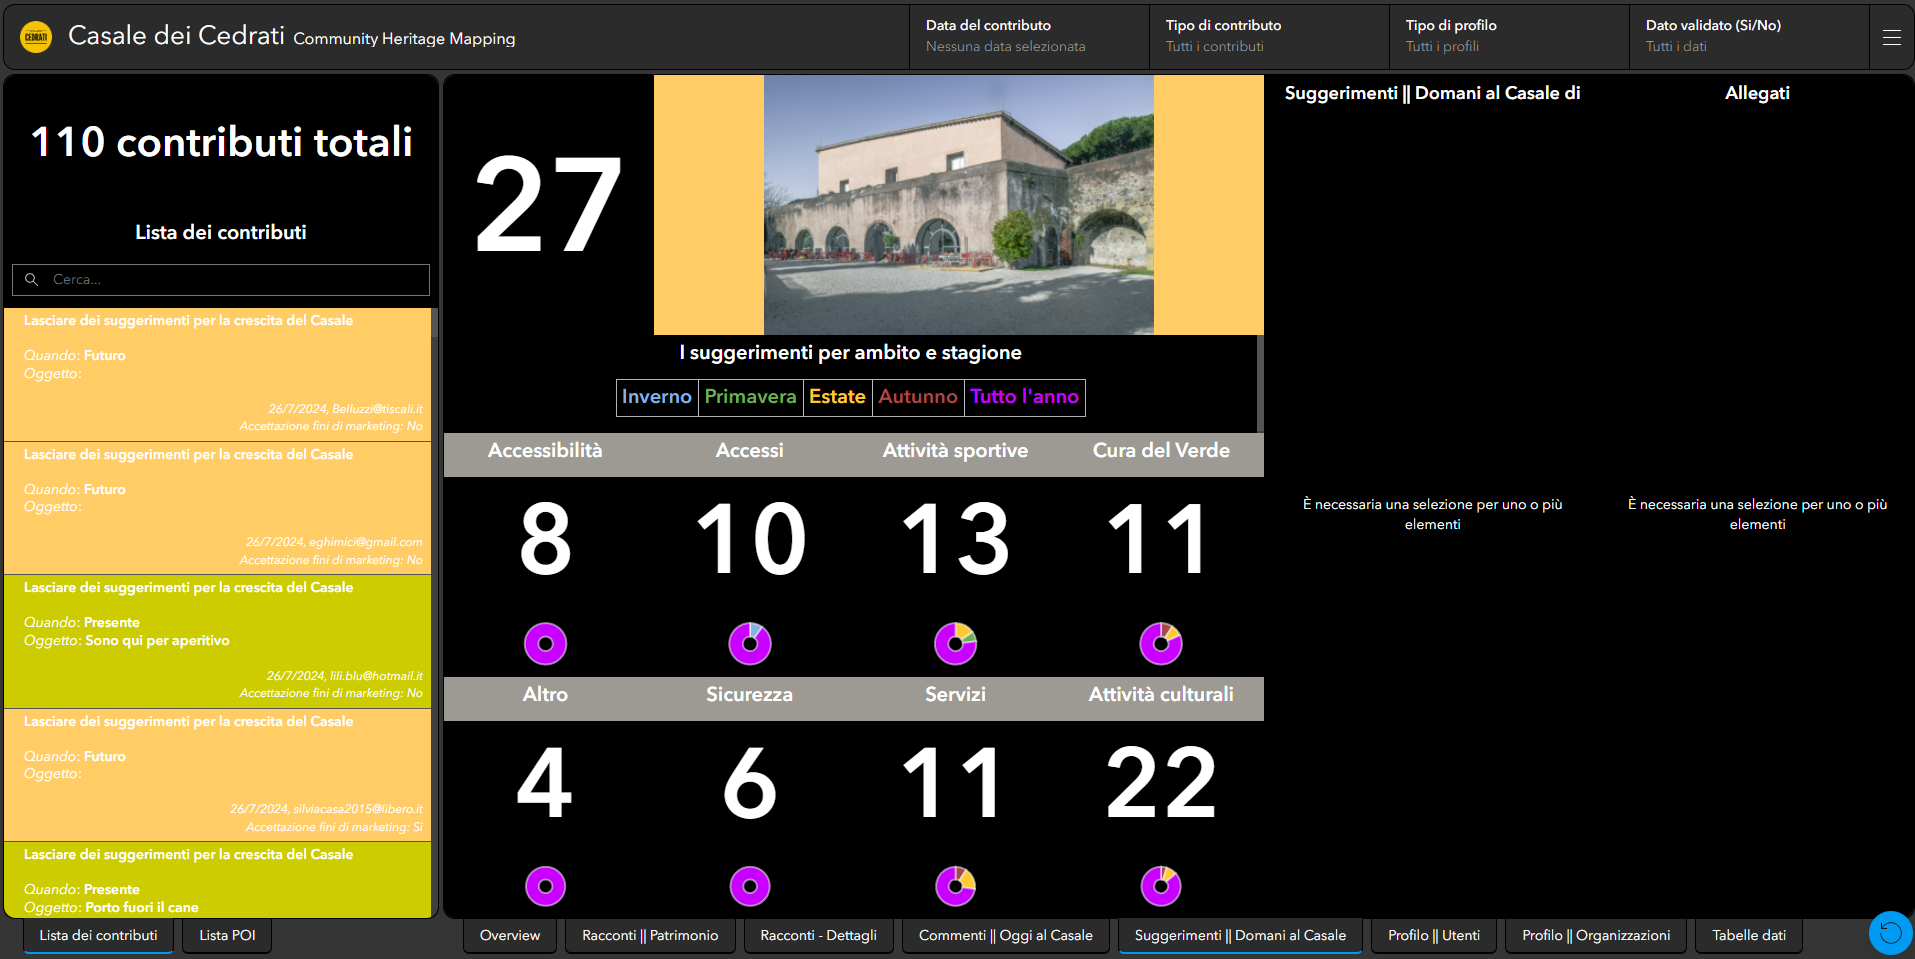
Task: Switch to the Overview tab
Action: coord(510,936)
